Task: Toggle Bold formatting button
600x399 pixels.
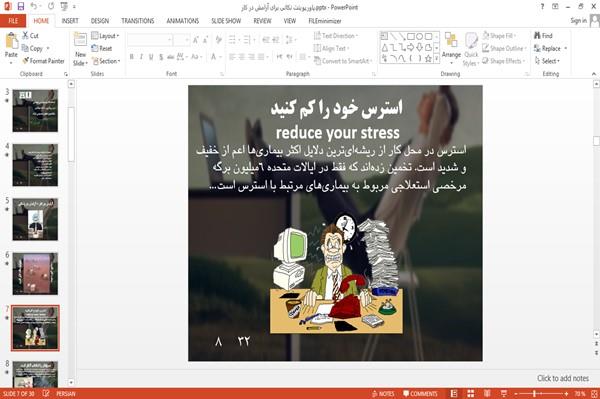Action: (x=132, y=57)
